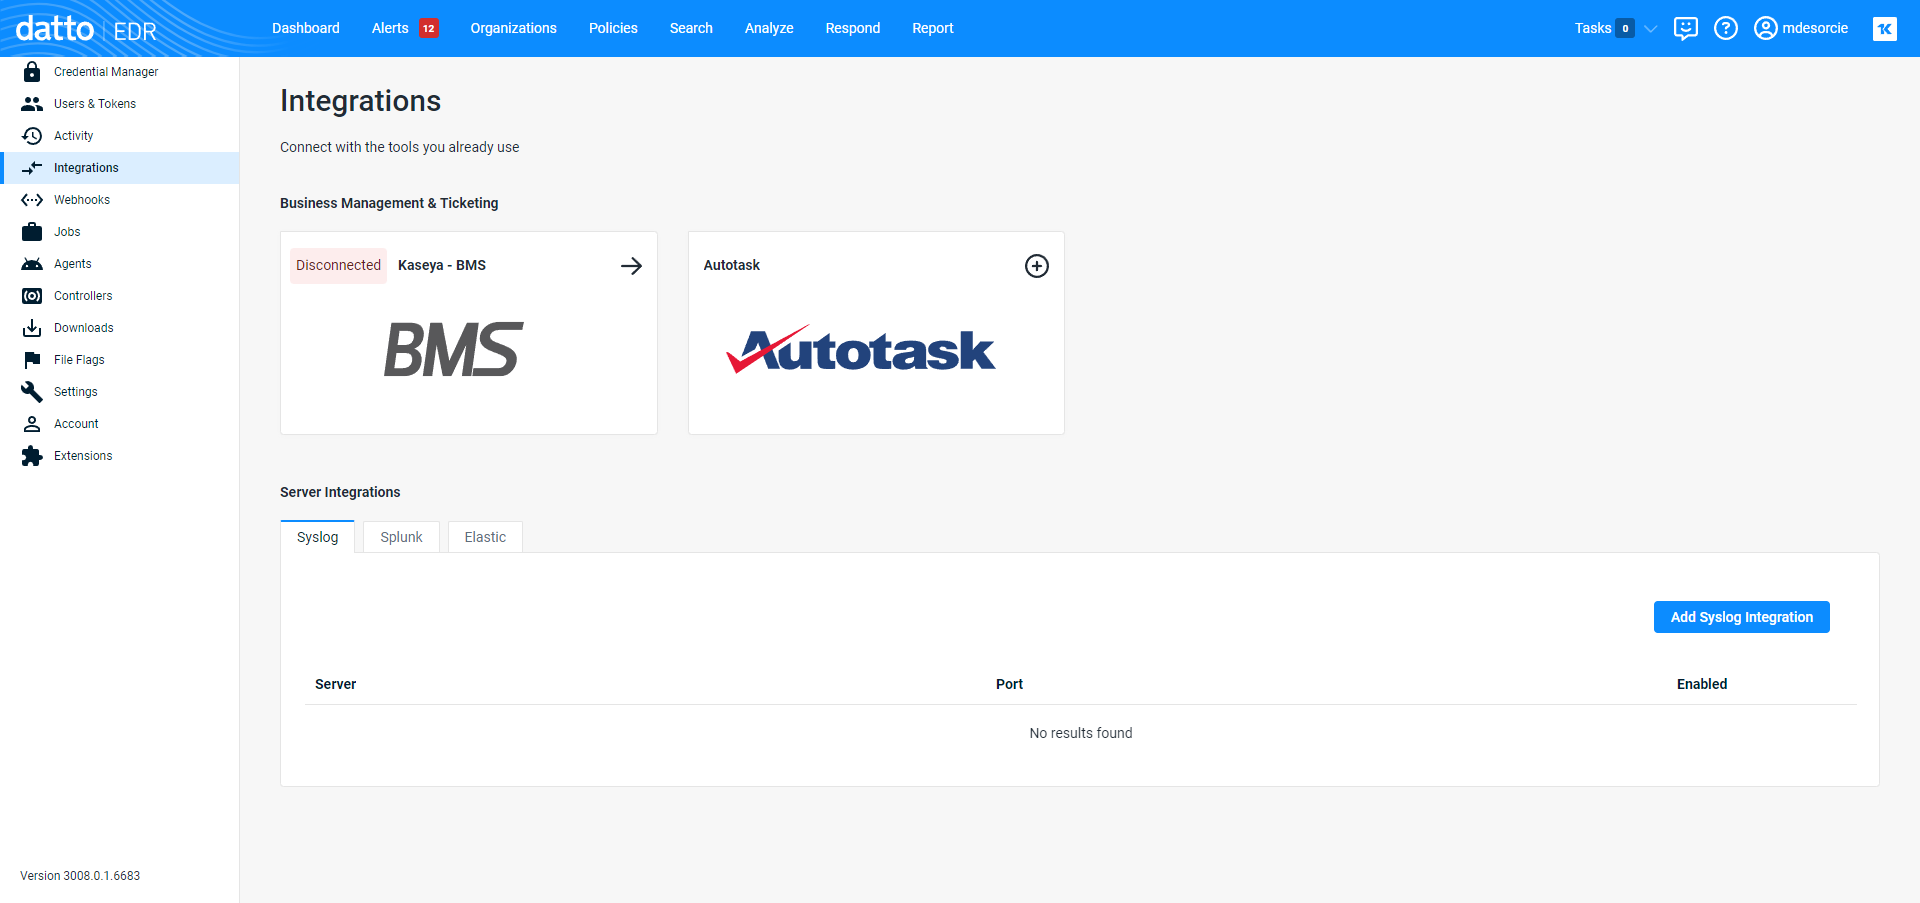Click the Kaseya K logo icon
The image size is (1920, 903).
coord(1885,29)
